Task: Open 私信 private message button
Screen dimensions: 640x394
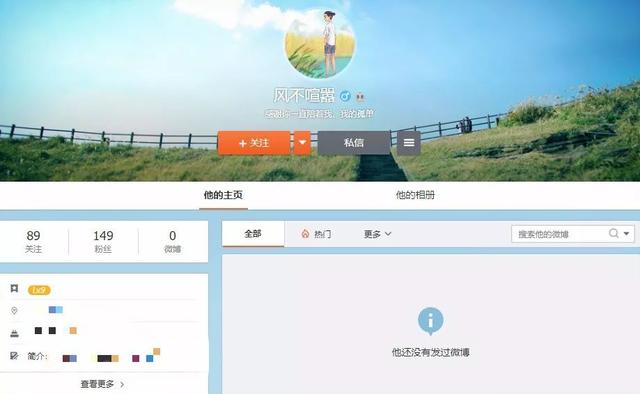Action: coord(353,143)
